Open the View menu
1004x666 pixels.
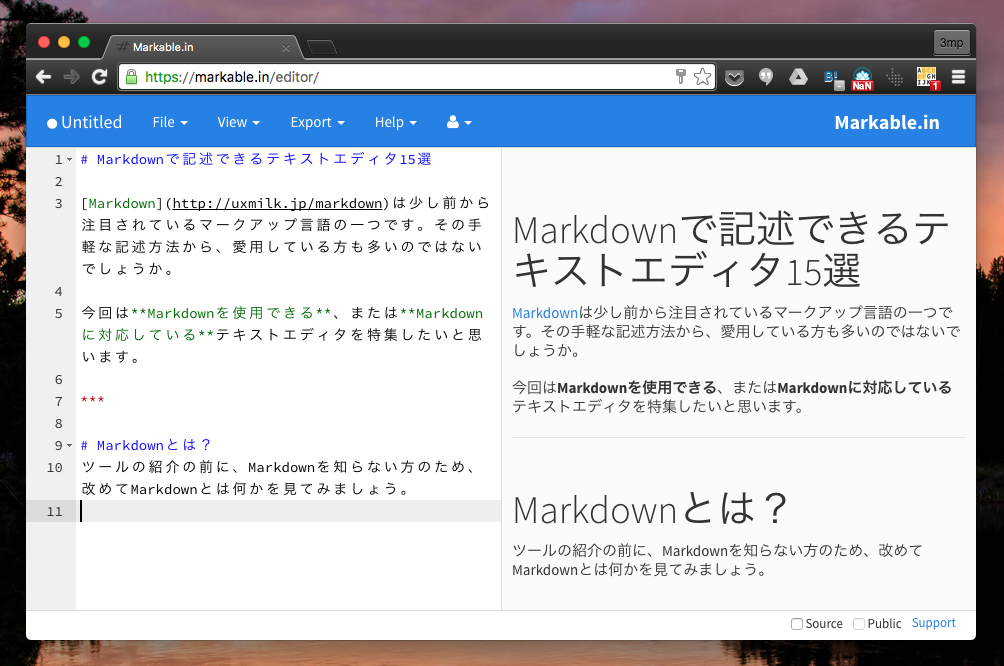point(238,122)
